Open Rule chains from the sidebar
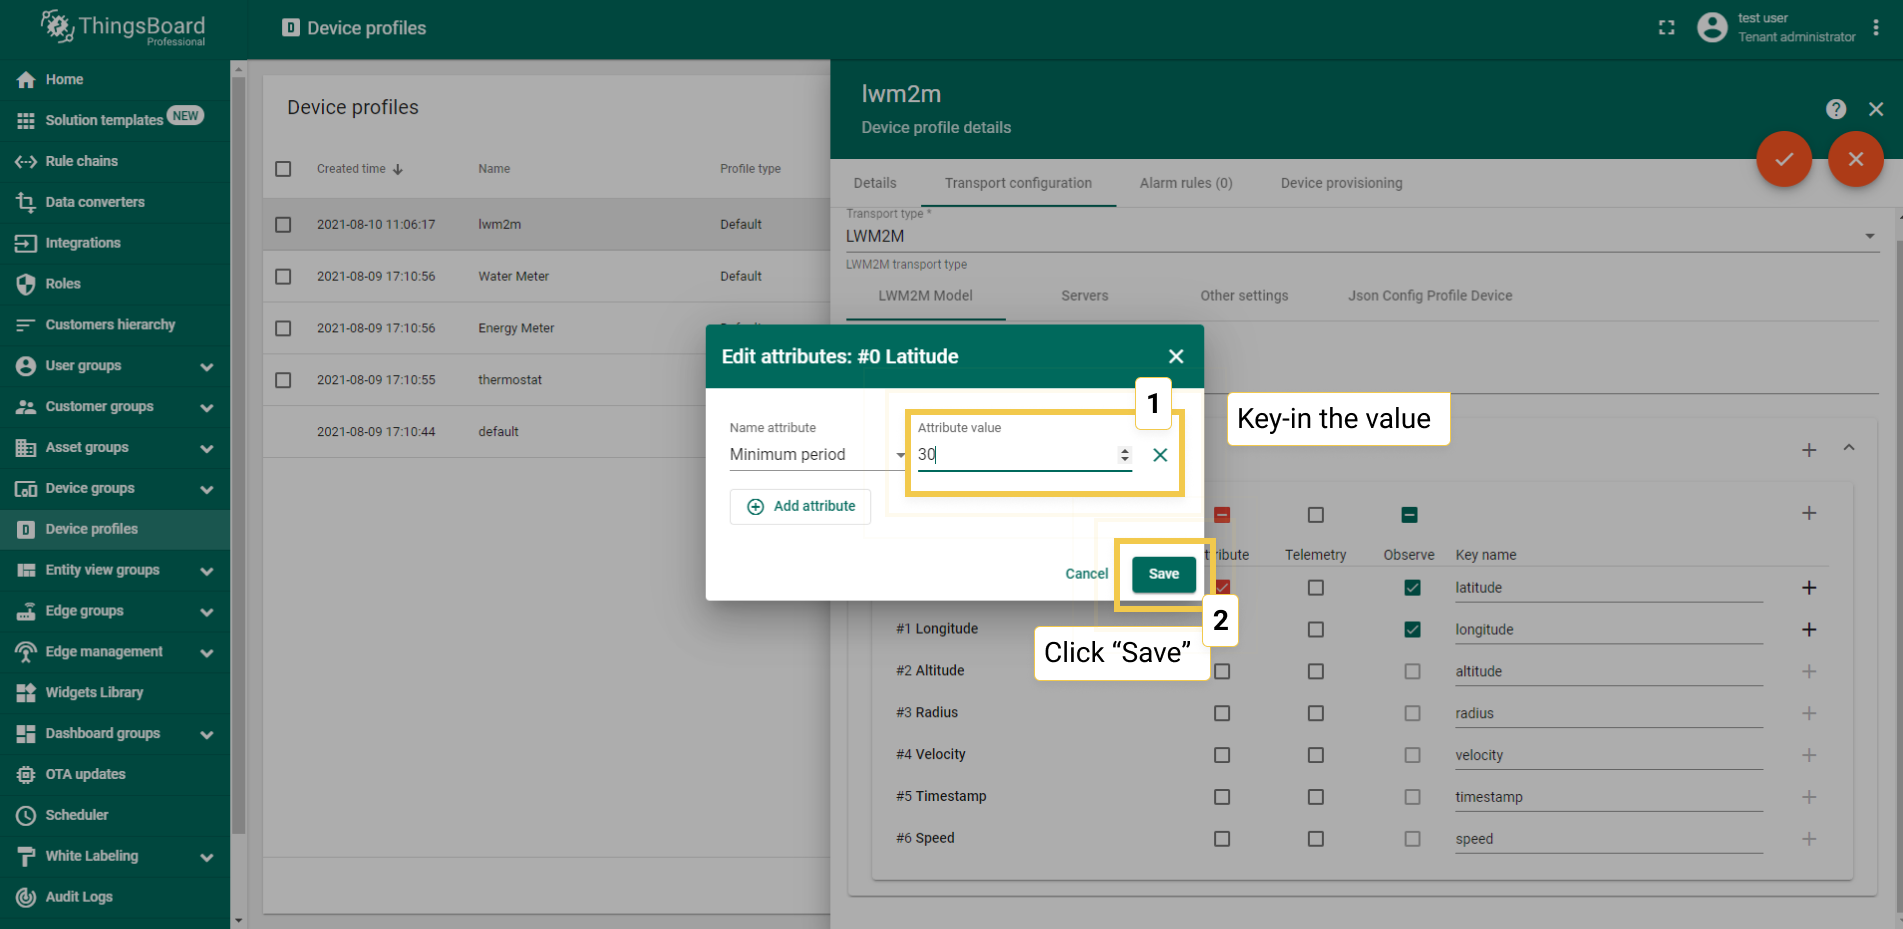 81,161
